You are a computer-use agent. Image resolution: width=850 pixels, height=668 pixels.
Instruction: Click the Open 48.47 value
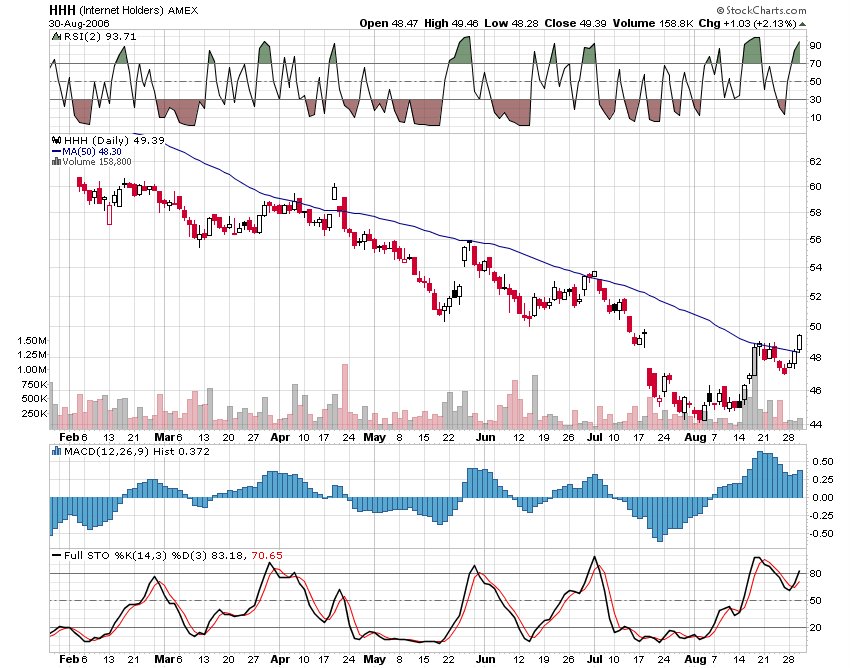click(389, 23)
